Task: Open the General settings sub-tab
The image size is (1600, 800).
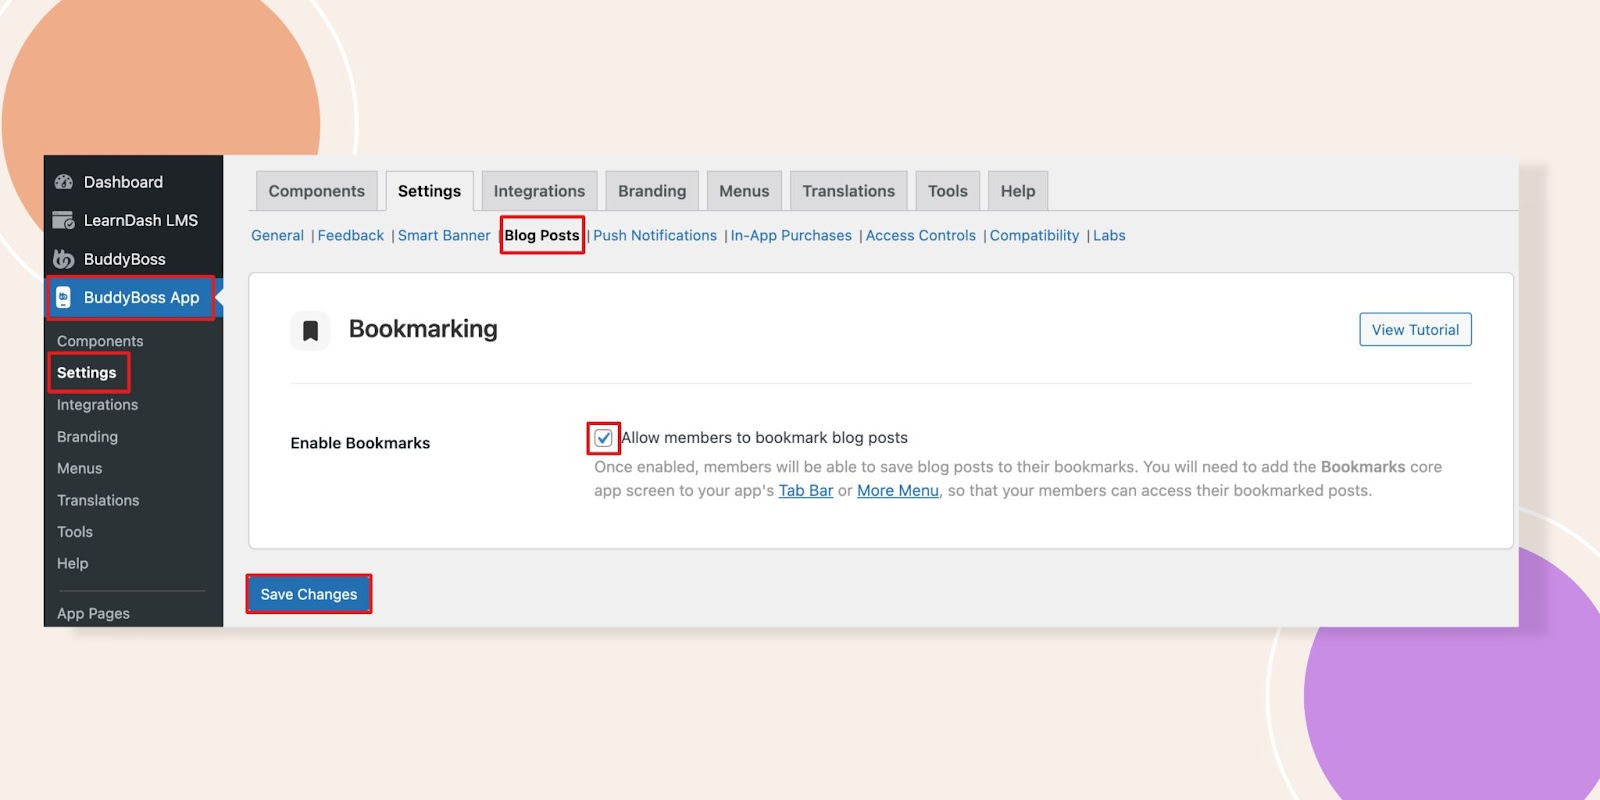Action: pyautogui.click(x=277, y=236)
